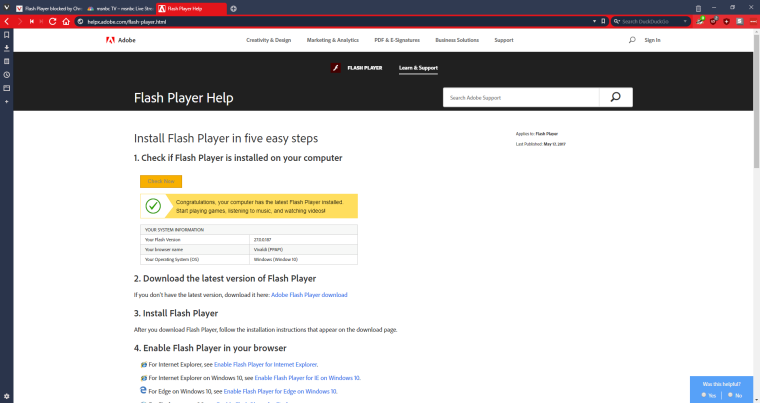Image resolution: width=760 pixels, height=403 pixels.
Task: Submit the Adobe Support search button
Action: [616, 97]
